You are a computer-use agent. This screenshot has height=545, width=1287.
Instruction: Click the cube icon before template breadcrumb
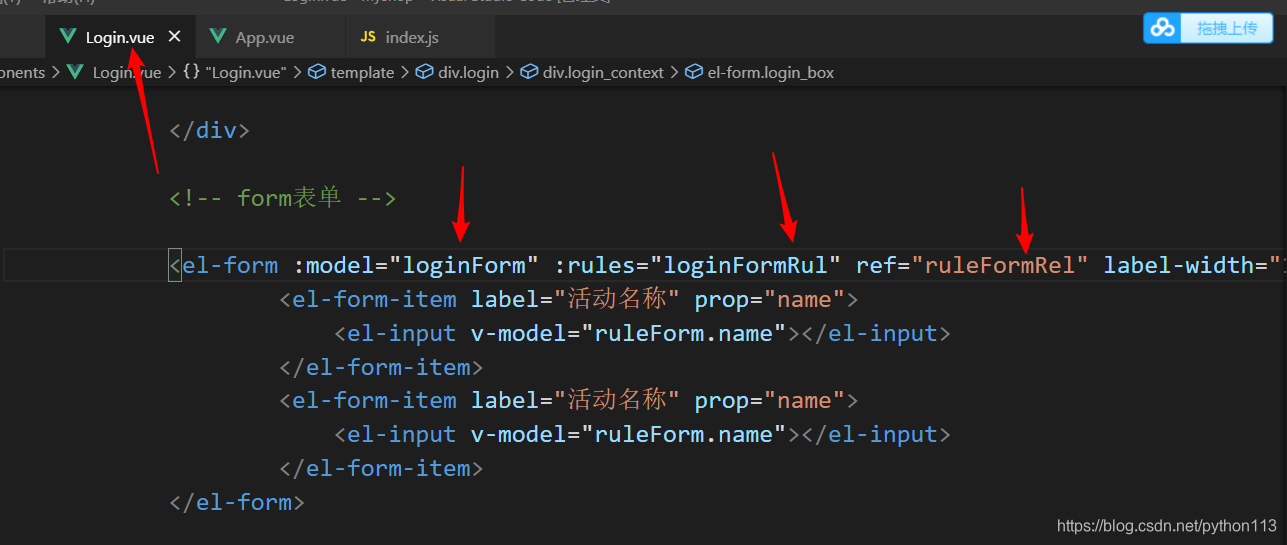click(317, 72)
